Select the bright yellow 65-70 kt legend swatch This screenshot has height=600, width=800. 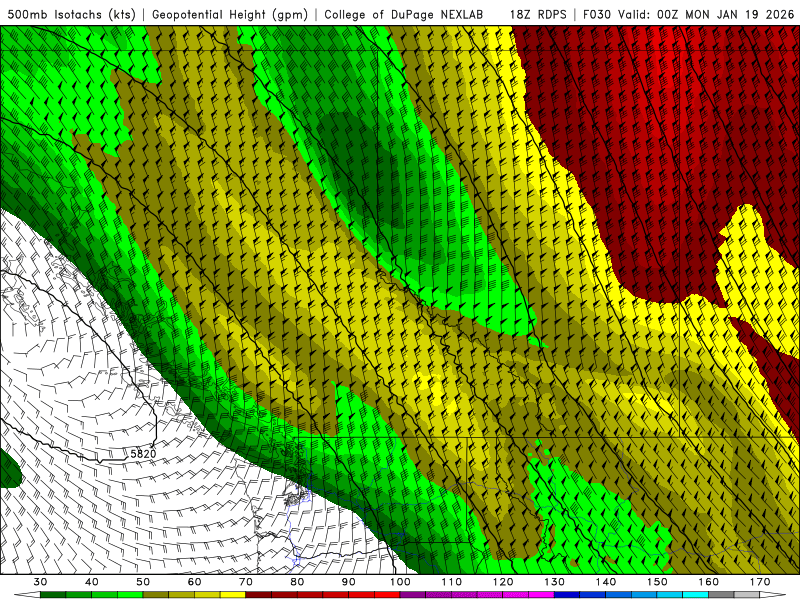[233, 595]
